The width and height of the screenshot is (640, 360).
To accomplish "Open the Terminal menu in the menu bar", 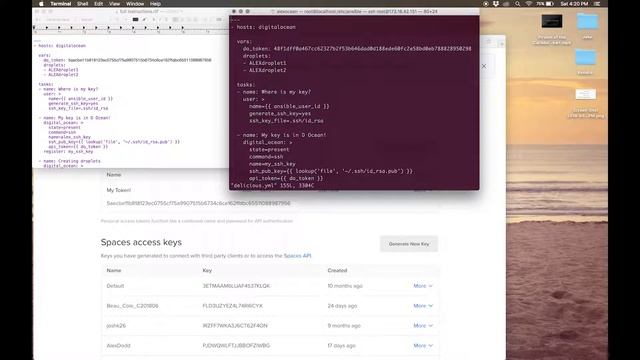I will 60,4.
